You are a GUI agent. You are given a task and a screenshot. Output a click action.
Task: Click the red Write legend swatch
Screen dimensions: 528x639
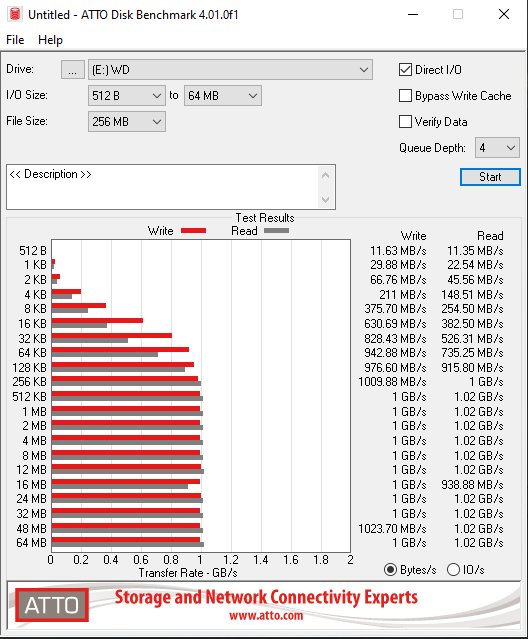click(194, 231)
